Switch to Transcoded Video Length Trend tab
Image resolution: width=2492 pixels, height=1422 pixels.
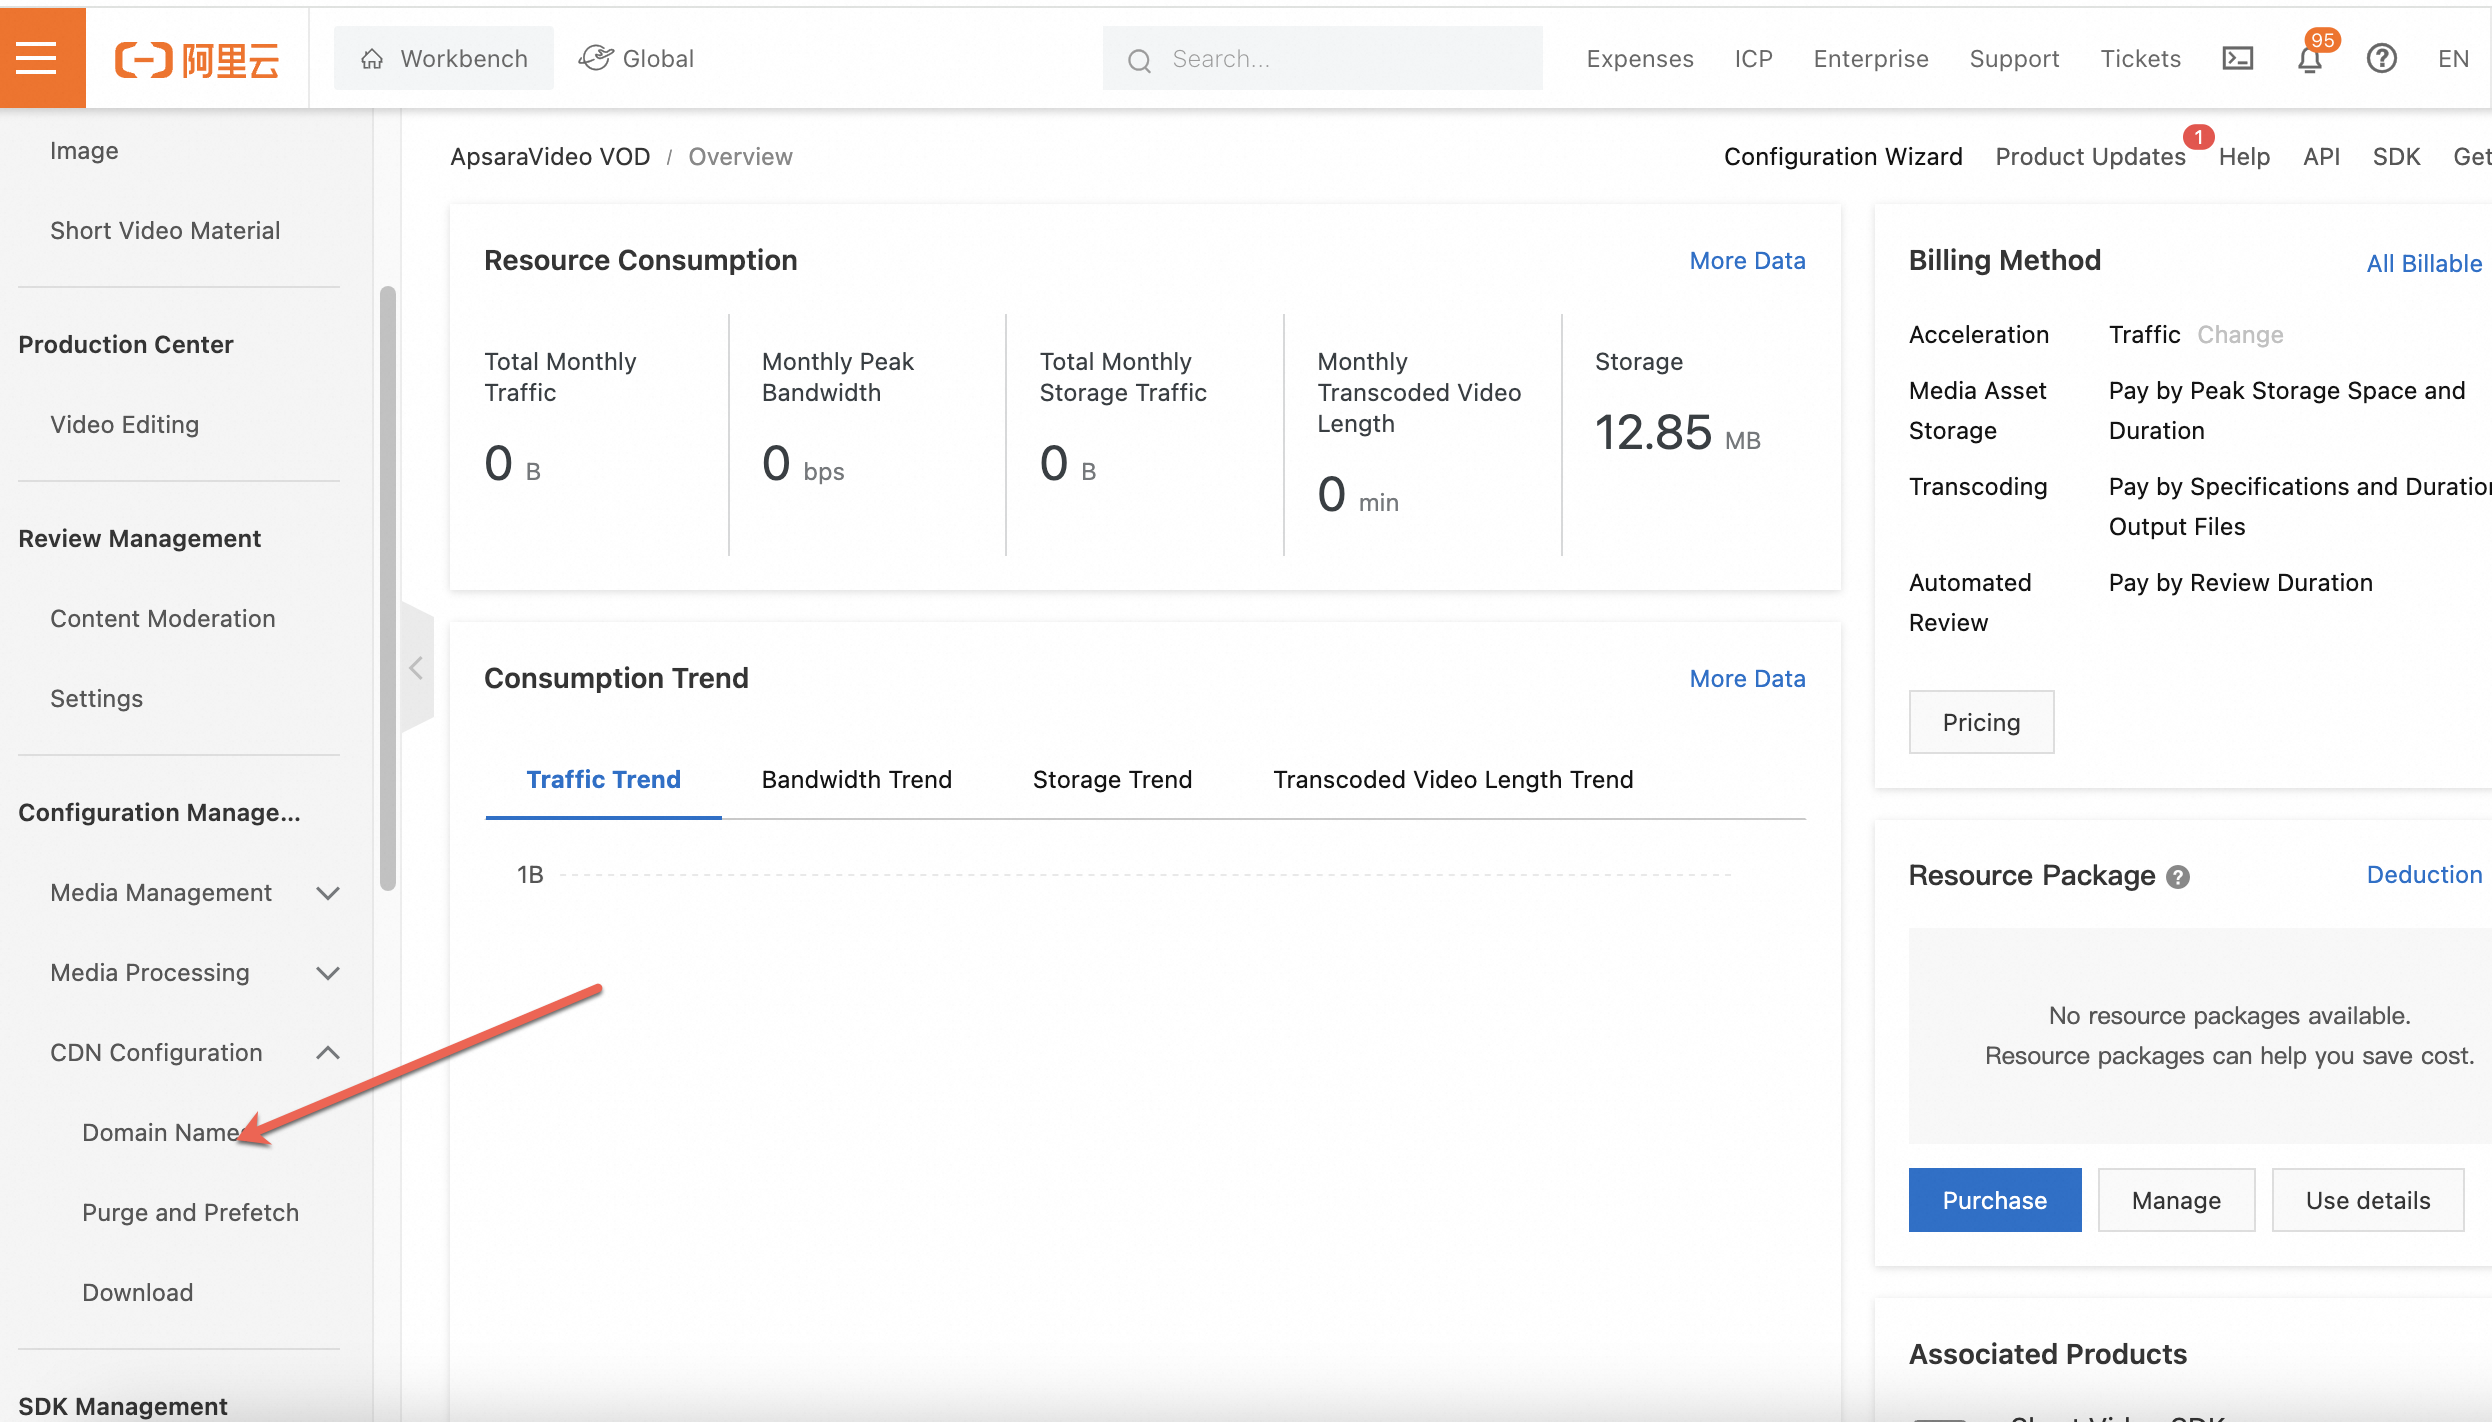pyautogui.click(x=1452, y=779)
